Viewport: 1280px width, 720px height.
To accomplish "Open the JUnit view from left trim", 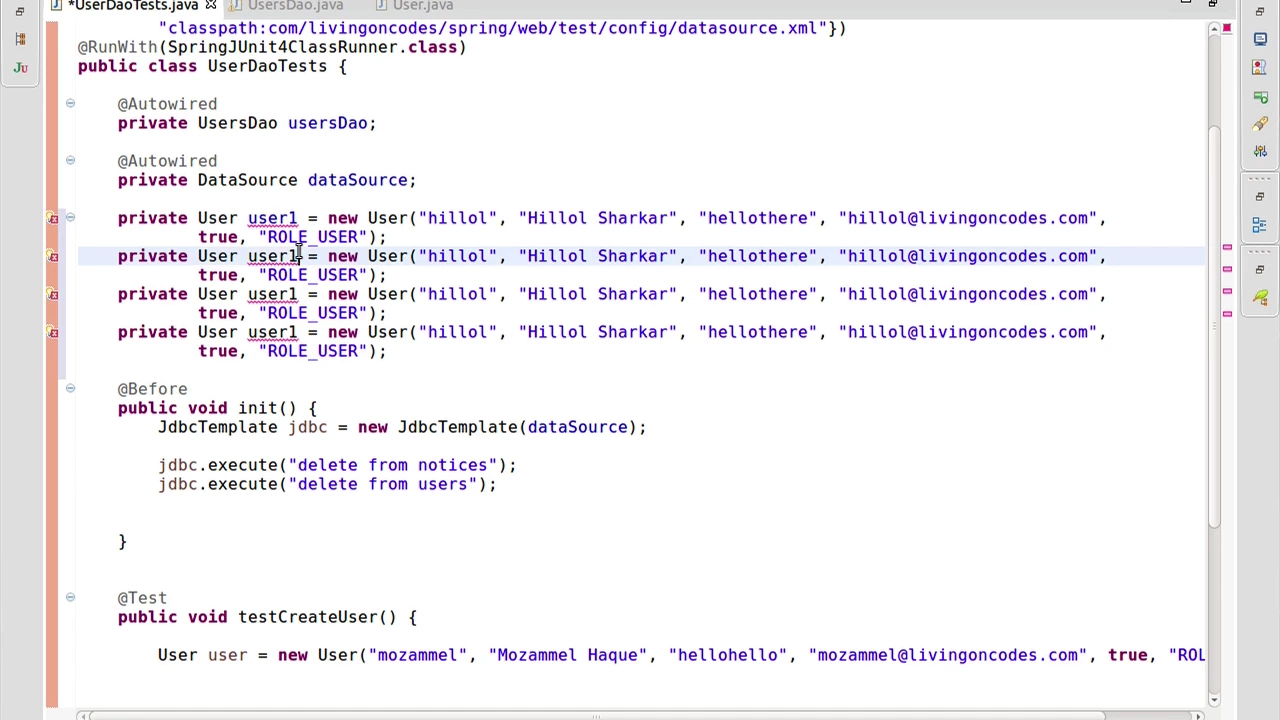I will 20,68.
